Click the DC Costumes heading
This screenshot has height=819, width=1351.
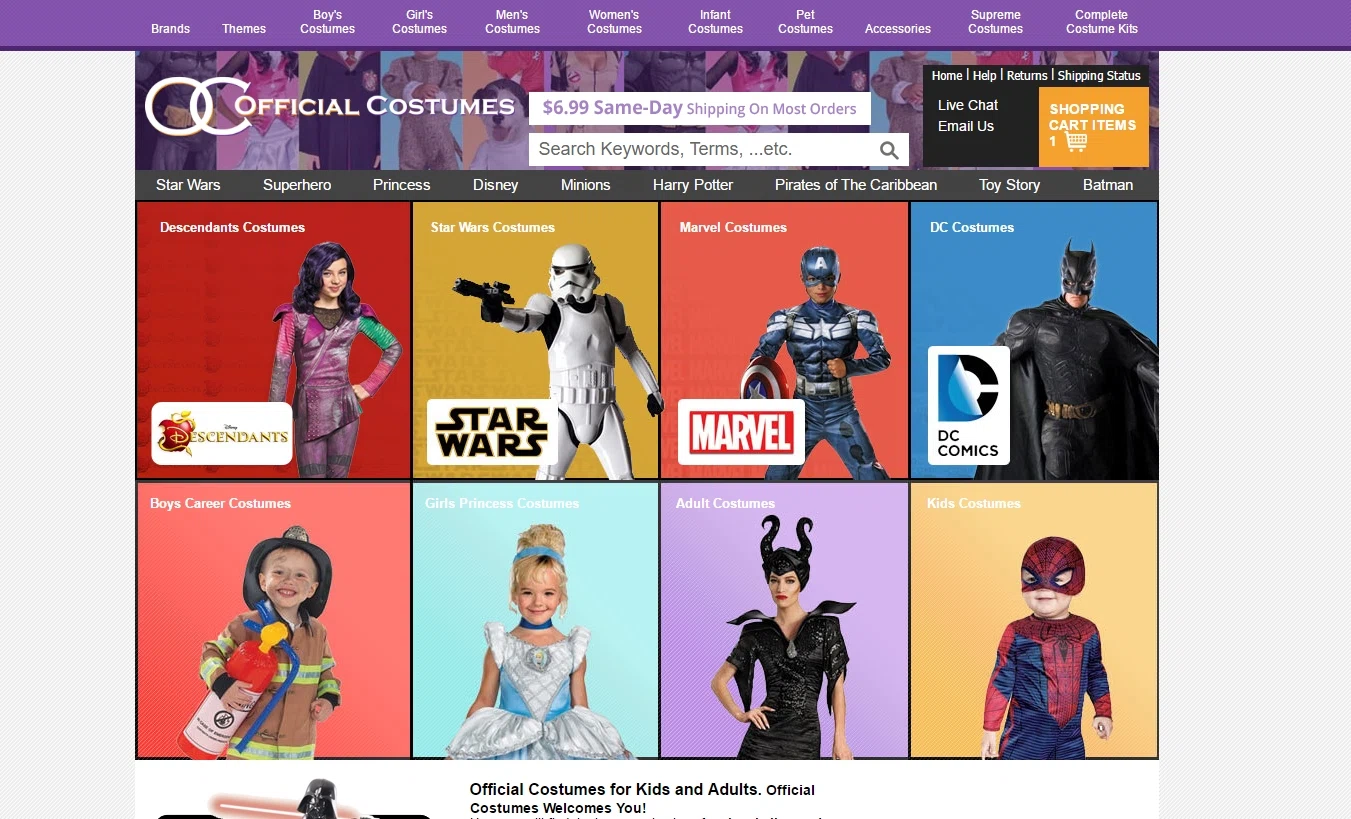point(972,228)
